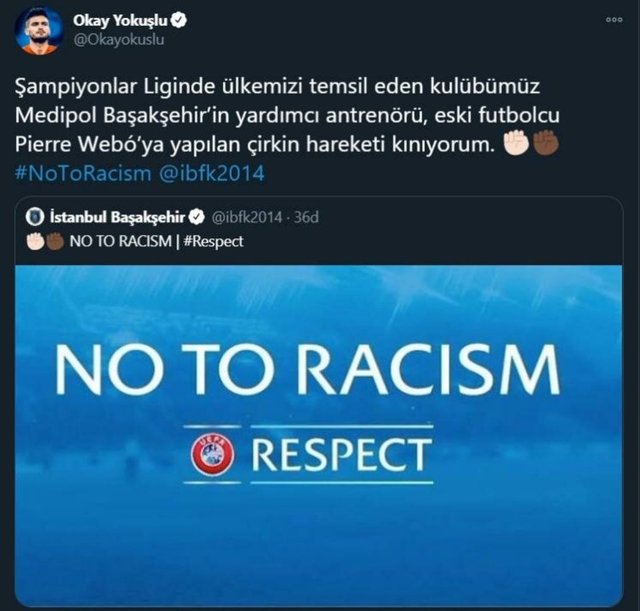Open the quoted tweet text NO TO RACISM
Viewport: 640px width, 611px height.
point(120,241)
